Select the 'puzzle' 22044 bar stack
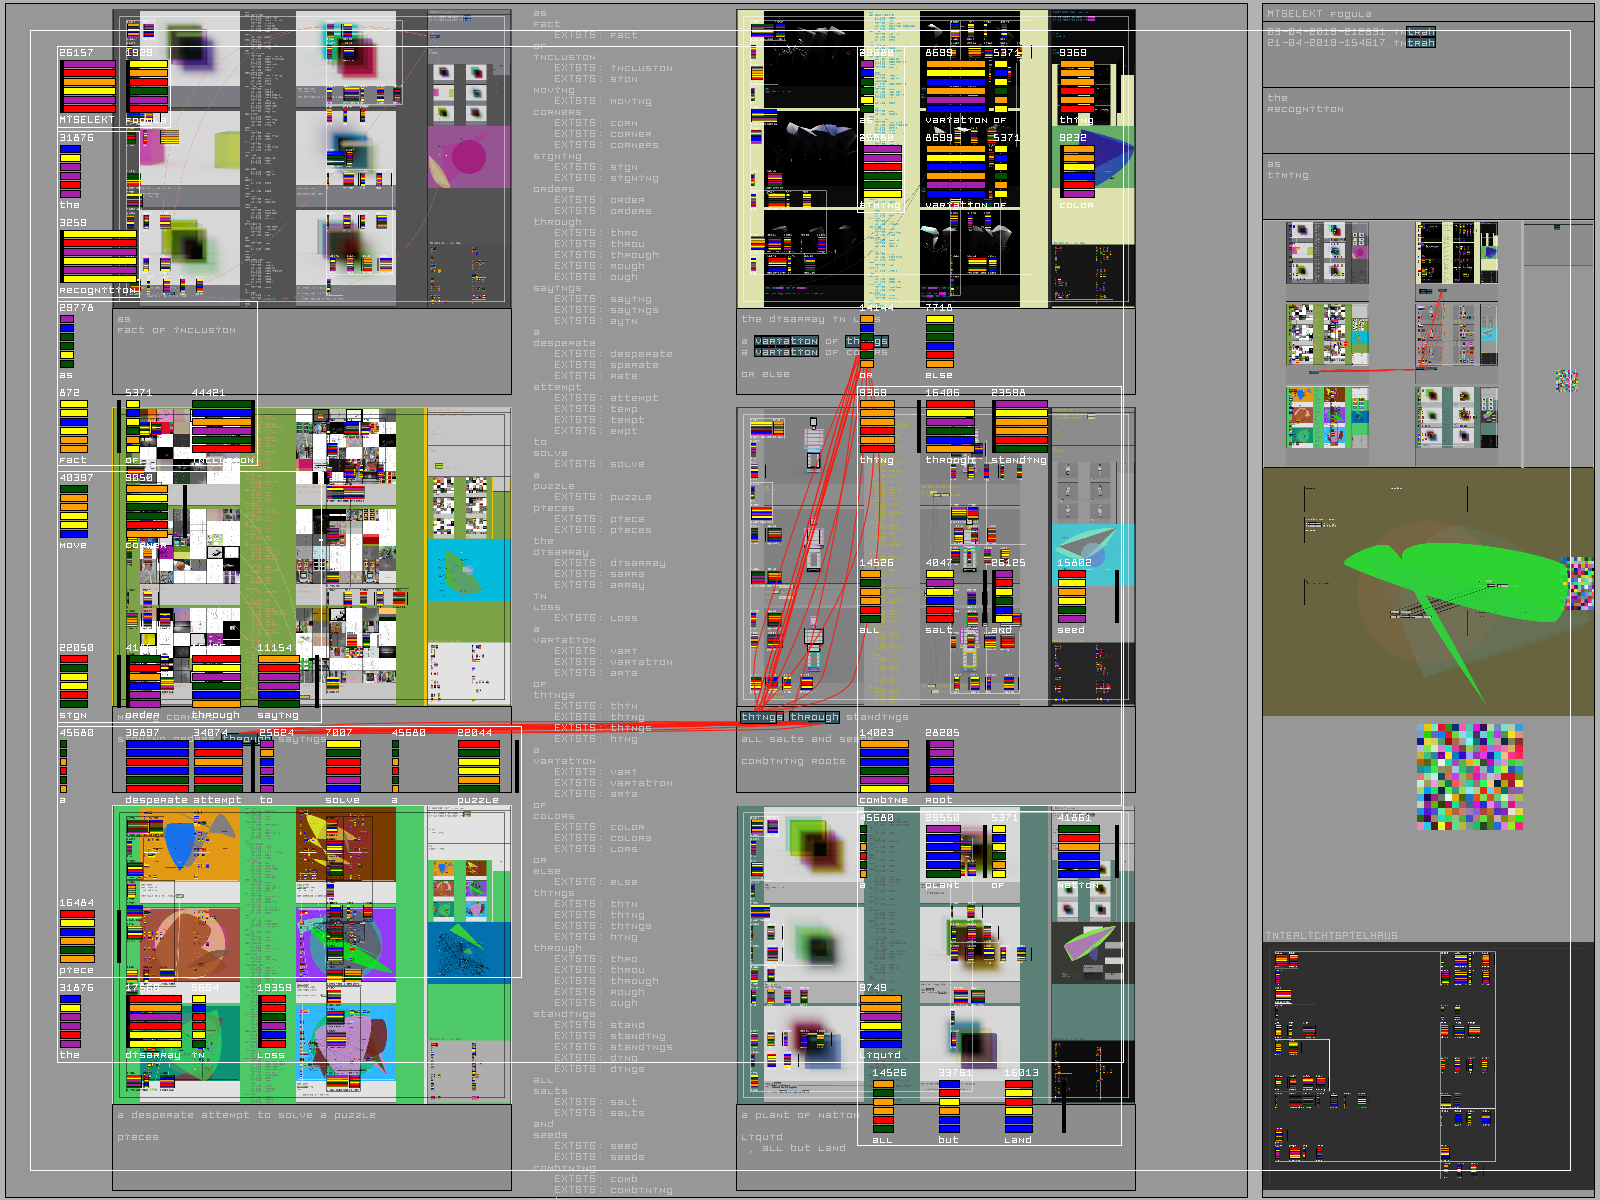The height and width of the screenshot is (1200, 1600). [478, 767]
